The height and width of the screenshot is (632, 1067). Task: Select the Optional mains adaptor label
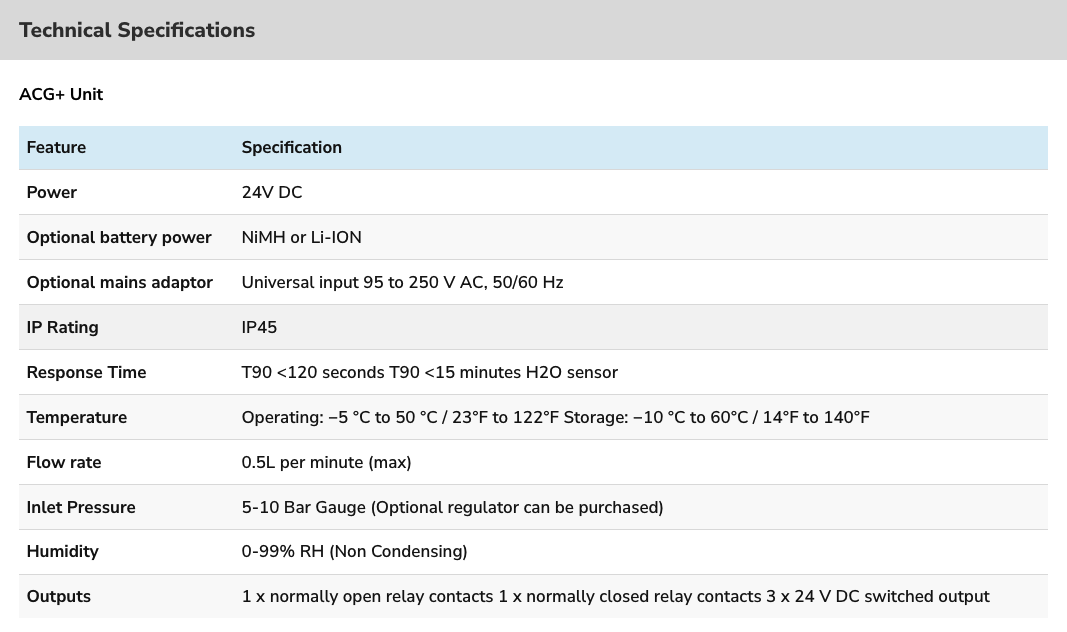coord(120,282)
